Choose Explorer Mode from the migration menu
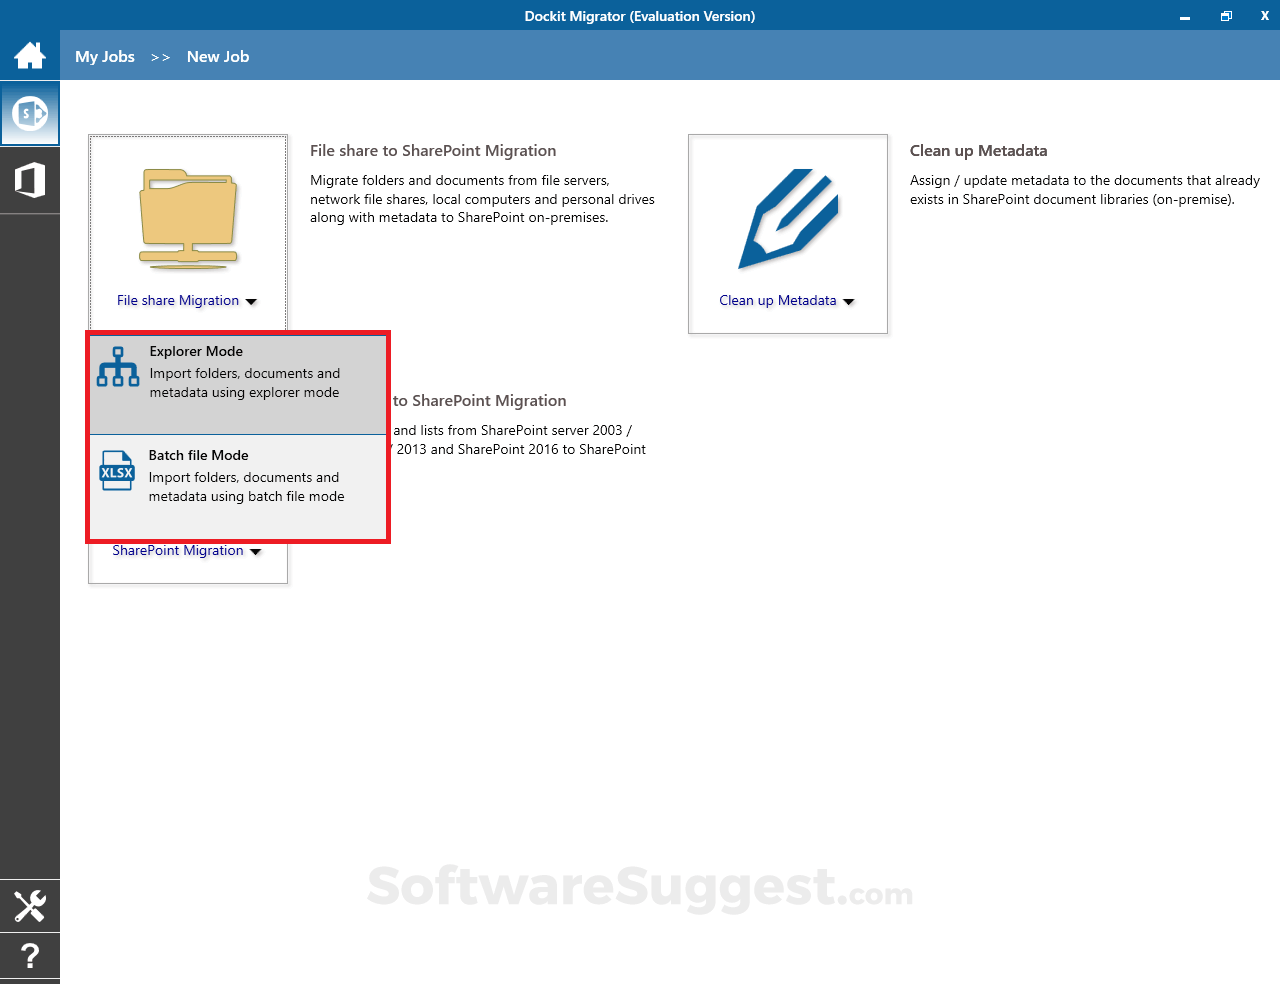 pos(196,351)
